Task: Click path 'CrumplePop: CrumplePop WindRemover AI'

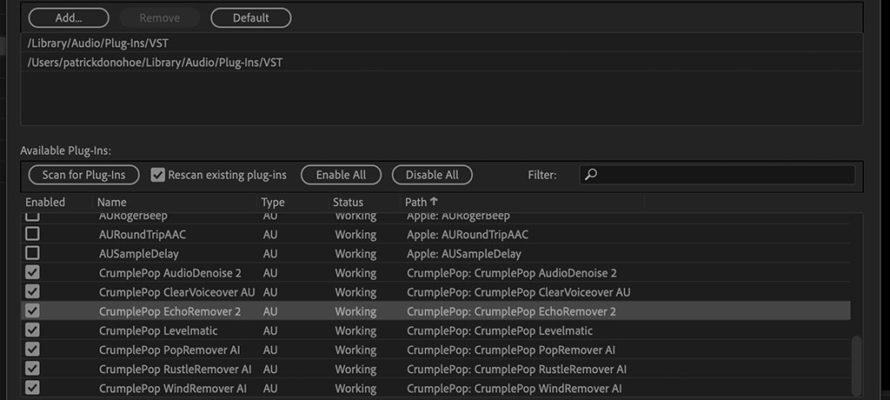Action: [514, 389]
